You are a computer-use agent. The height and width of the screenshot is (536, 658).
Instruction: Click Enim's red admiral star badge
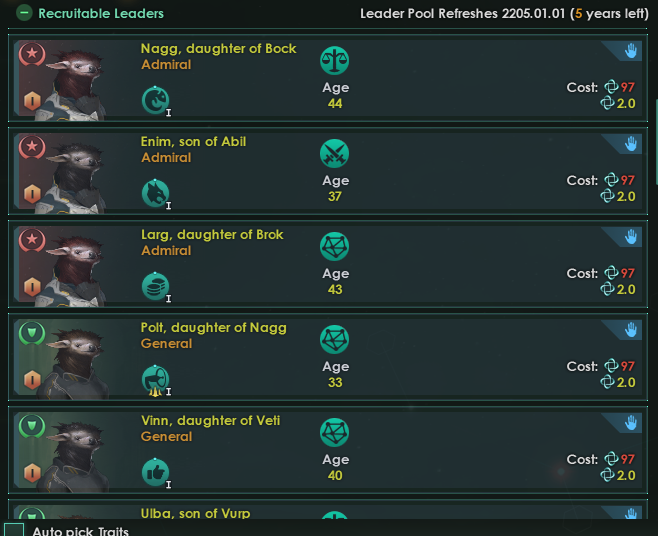(31, 146)
